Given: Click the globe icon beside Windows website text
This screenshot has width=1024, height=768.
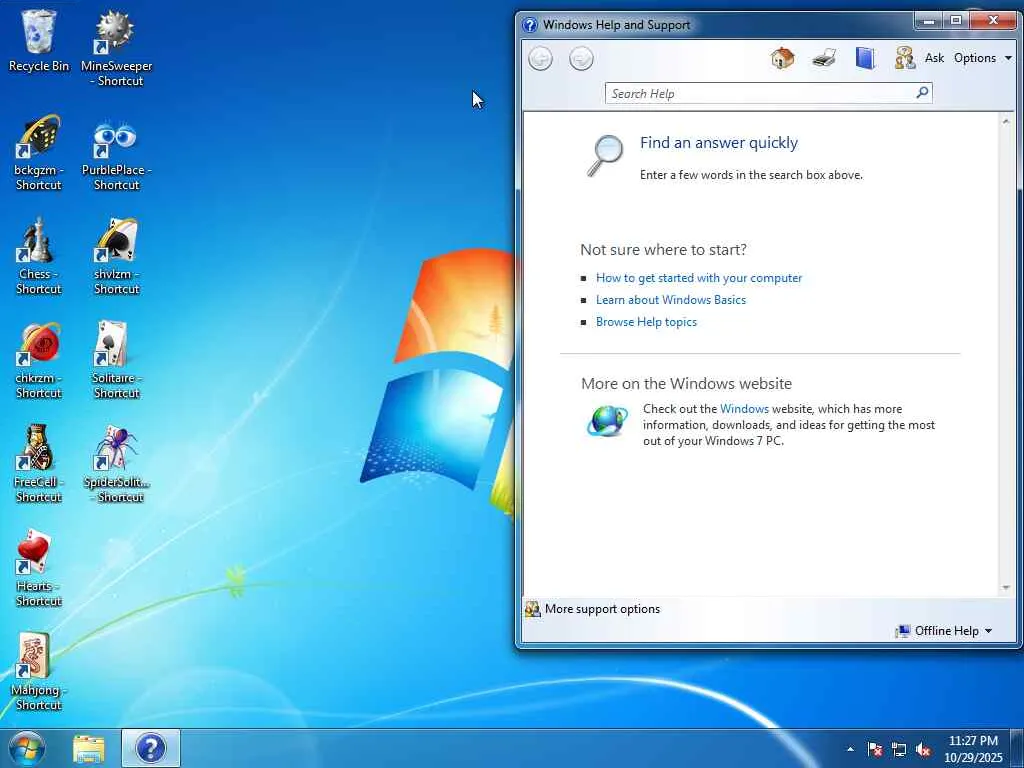Looking at the screenshot, I should click(607, 421).
